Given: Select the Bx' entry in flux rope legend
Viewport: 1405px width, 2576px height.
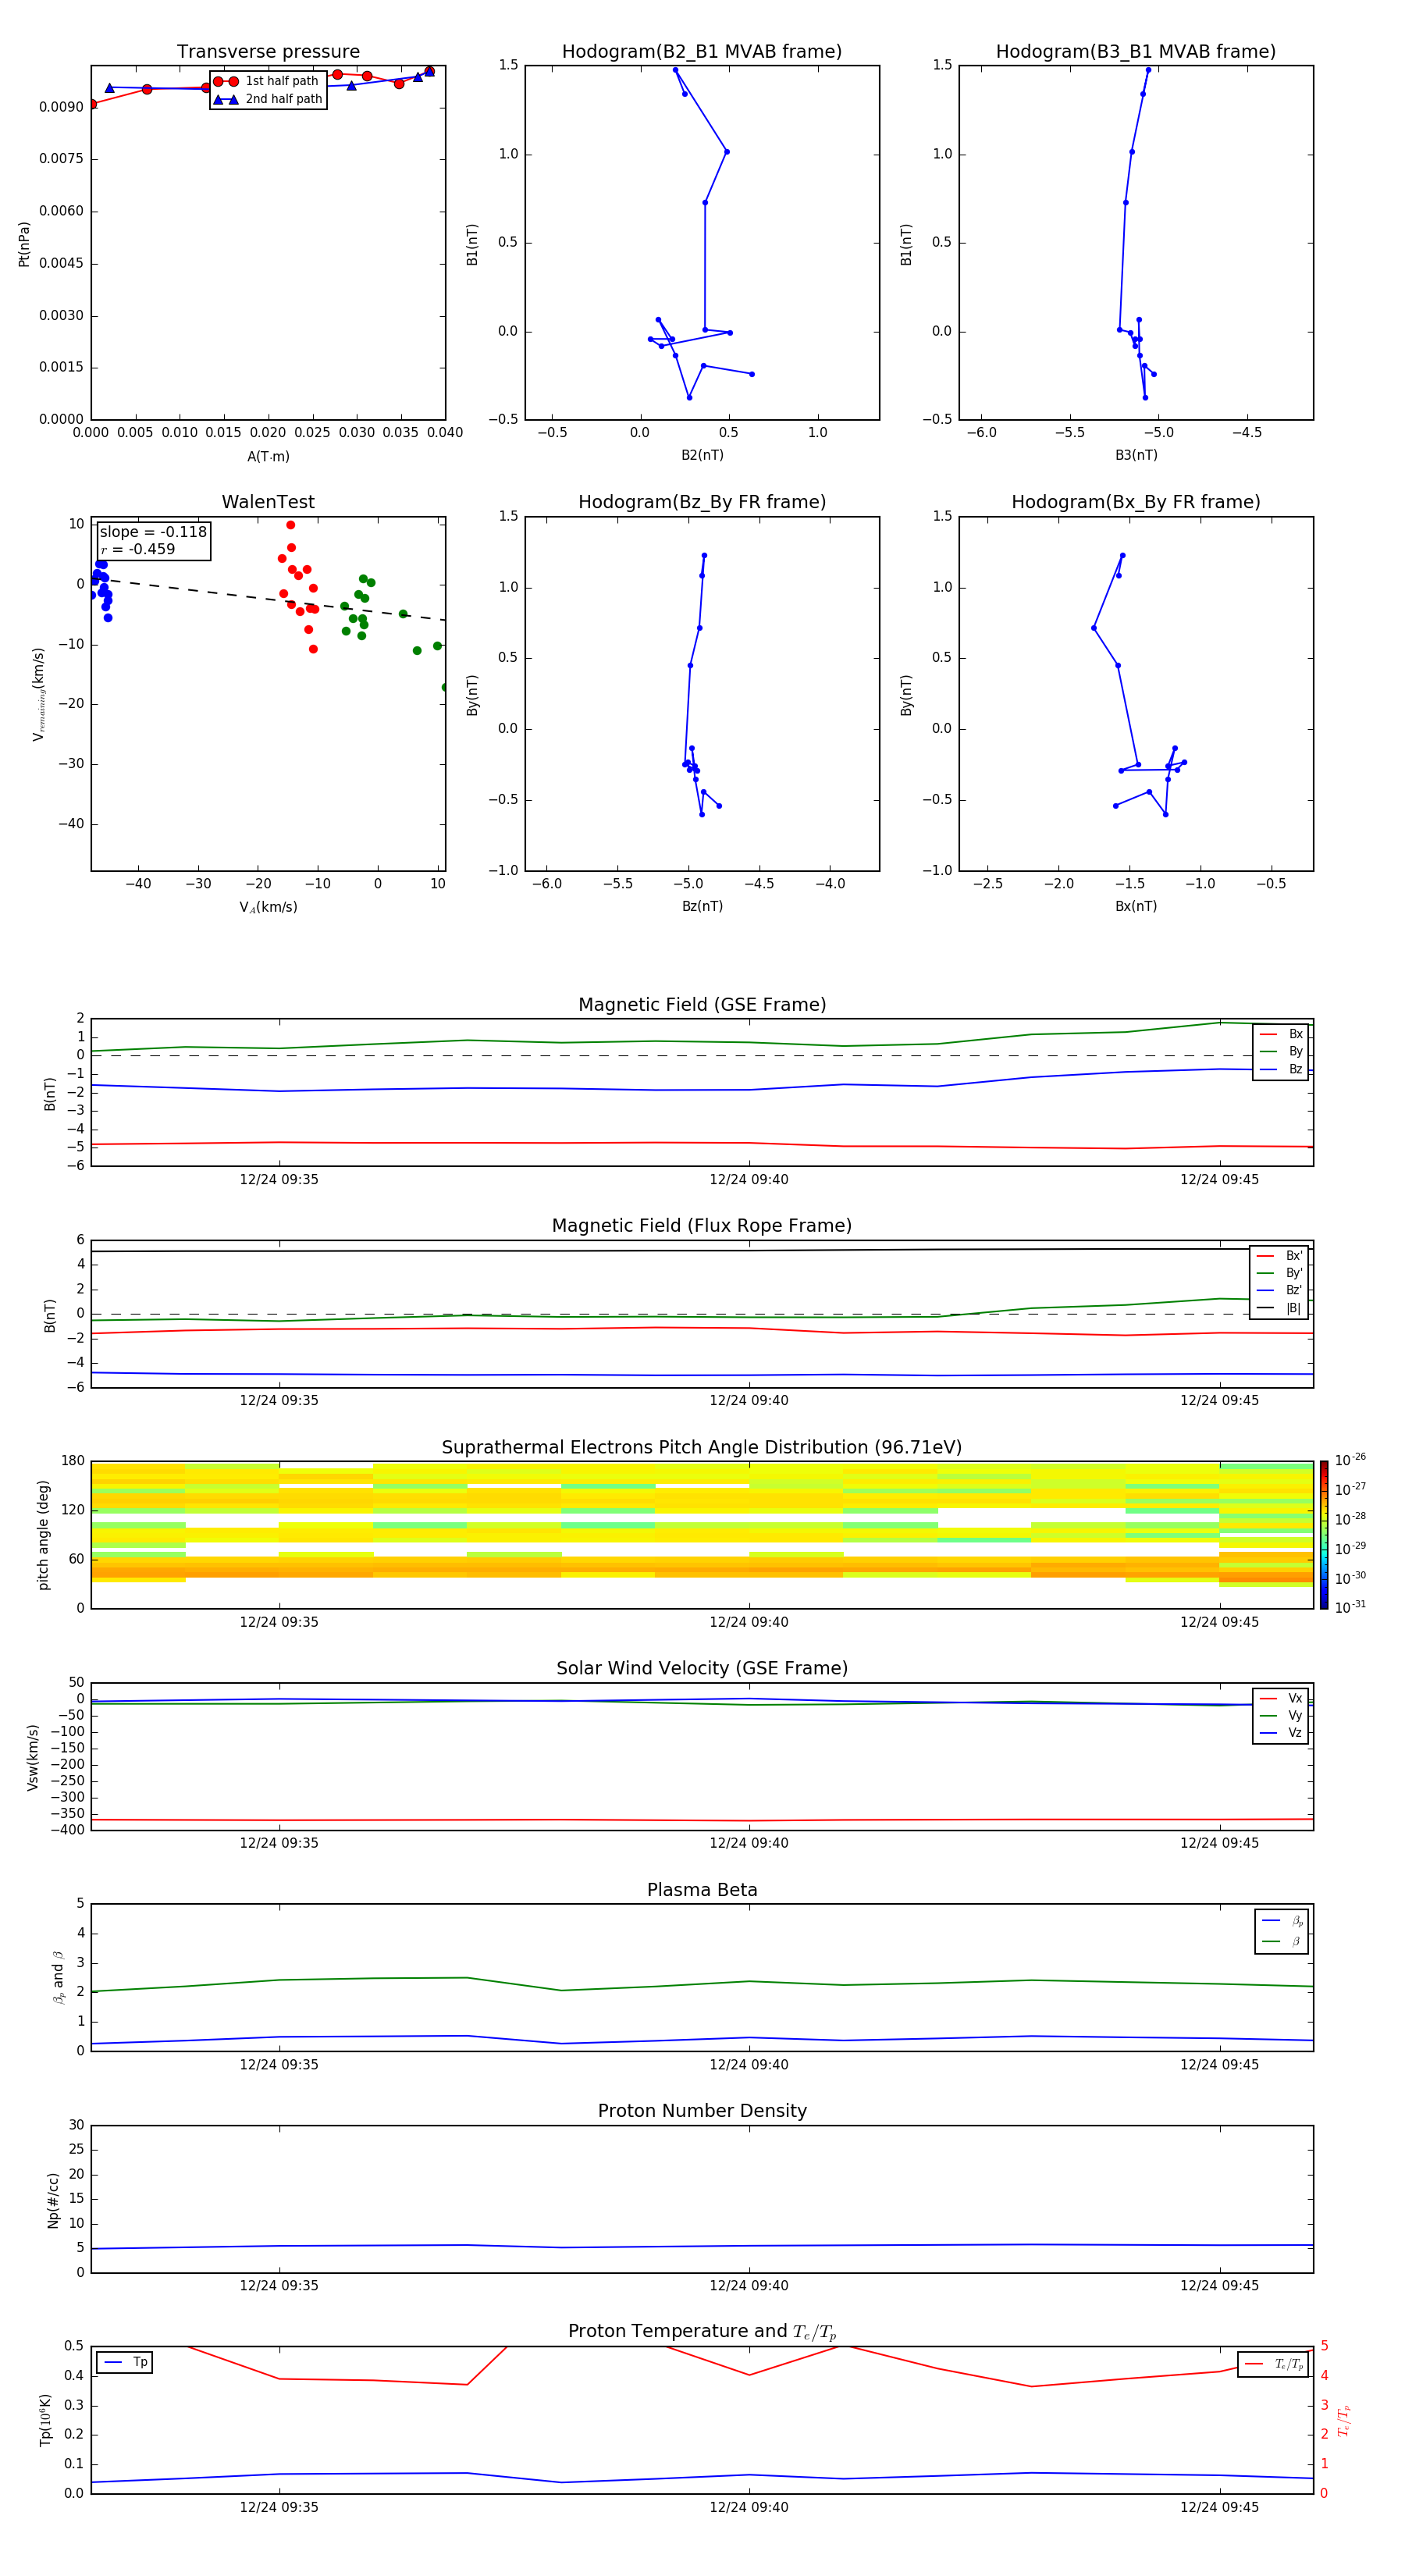Looking at the screenshot, I should pos(1279,1256).
